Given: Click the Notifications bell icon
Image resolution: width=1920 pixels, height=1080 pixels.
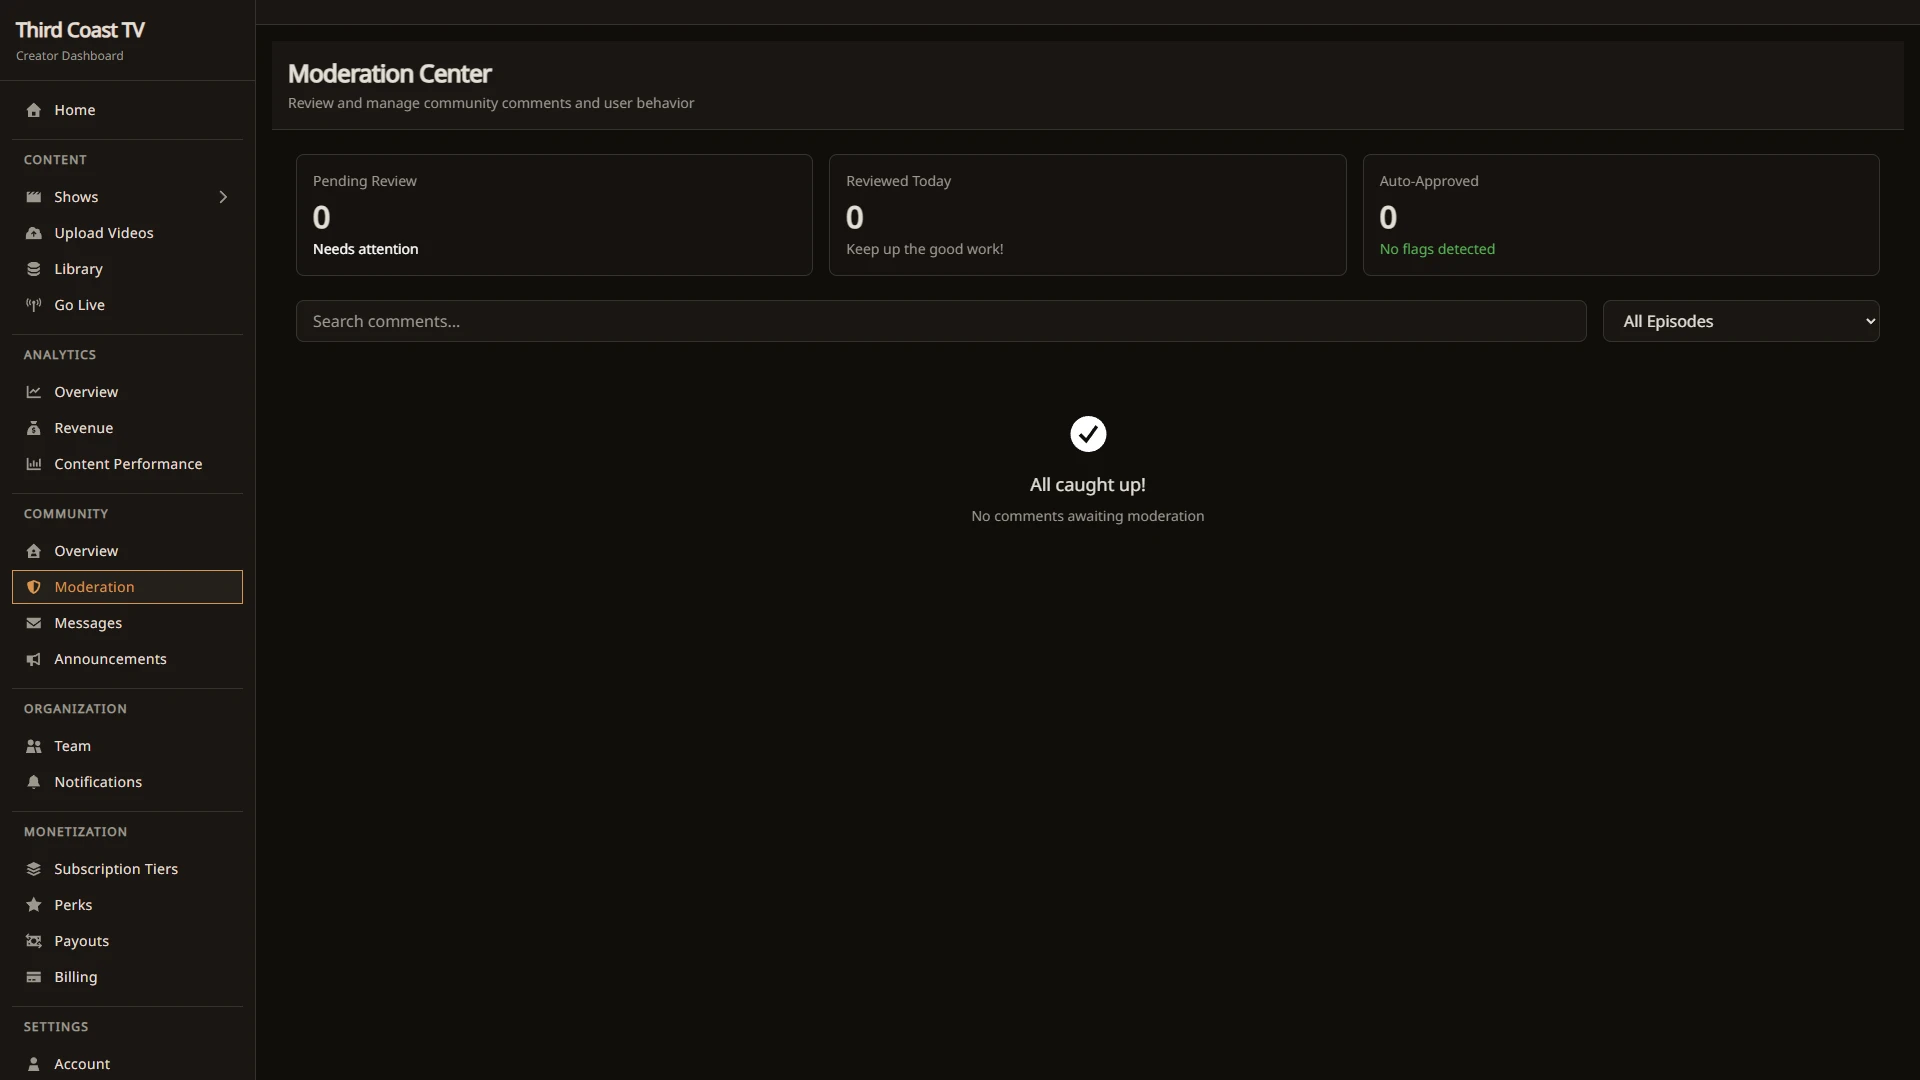Looking at the screenshot, I should point(34,782).
